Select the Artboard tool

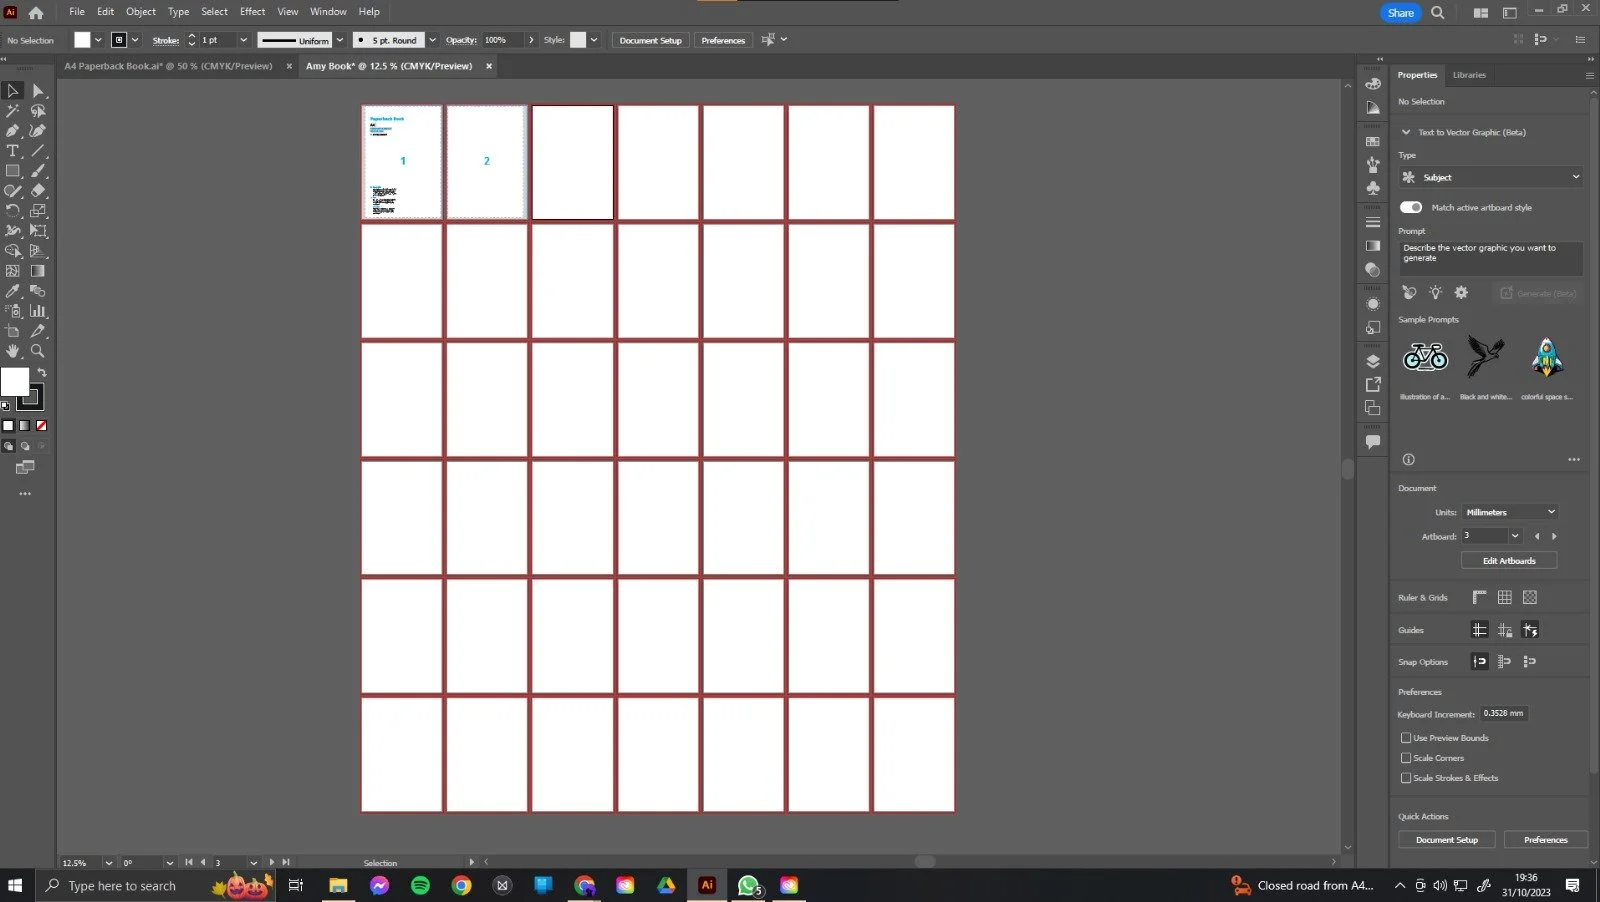point(13,331)
